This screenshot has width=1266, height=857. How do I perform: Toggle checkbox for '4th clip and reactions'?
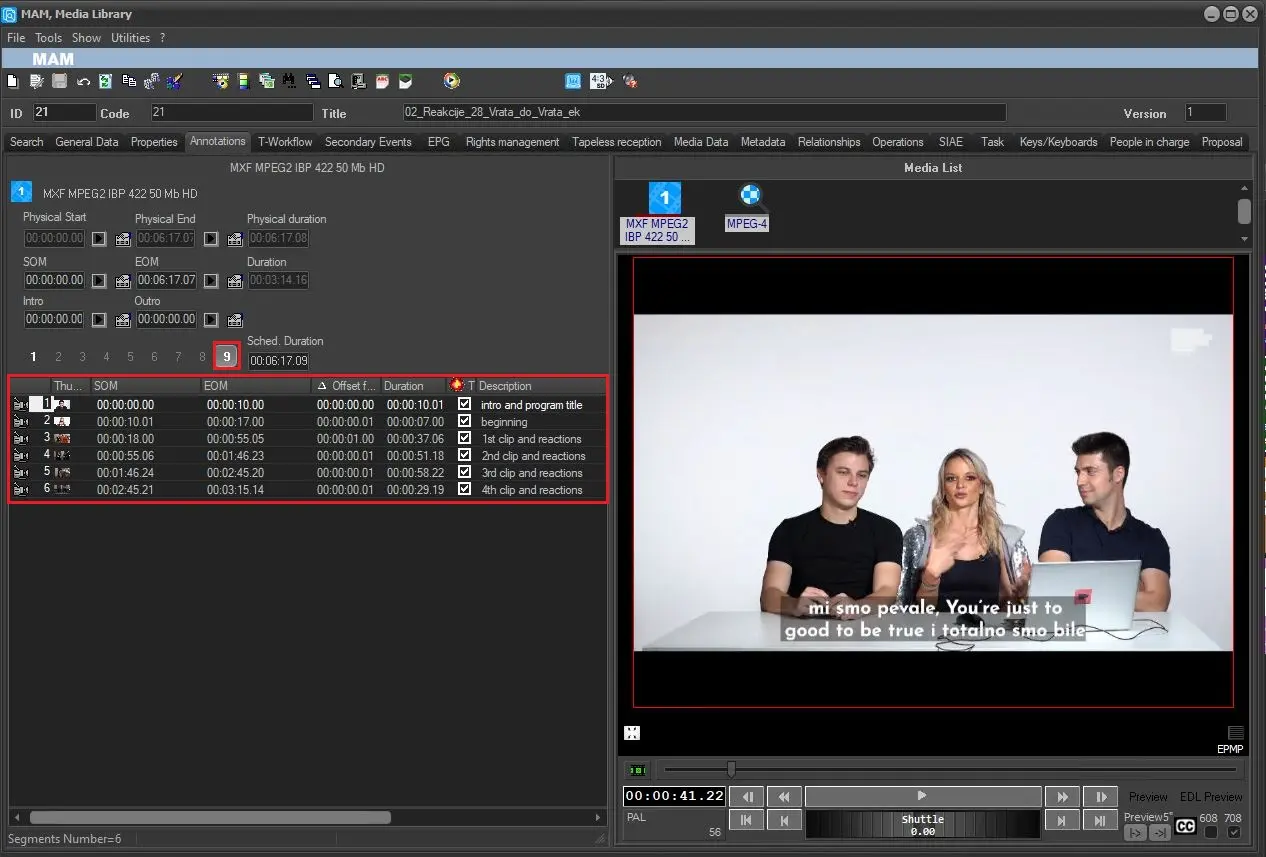[x=464, y=489]
